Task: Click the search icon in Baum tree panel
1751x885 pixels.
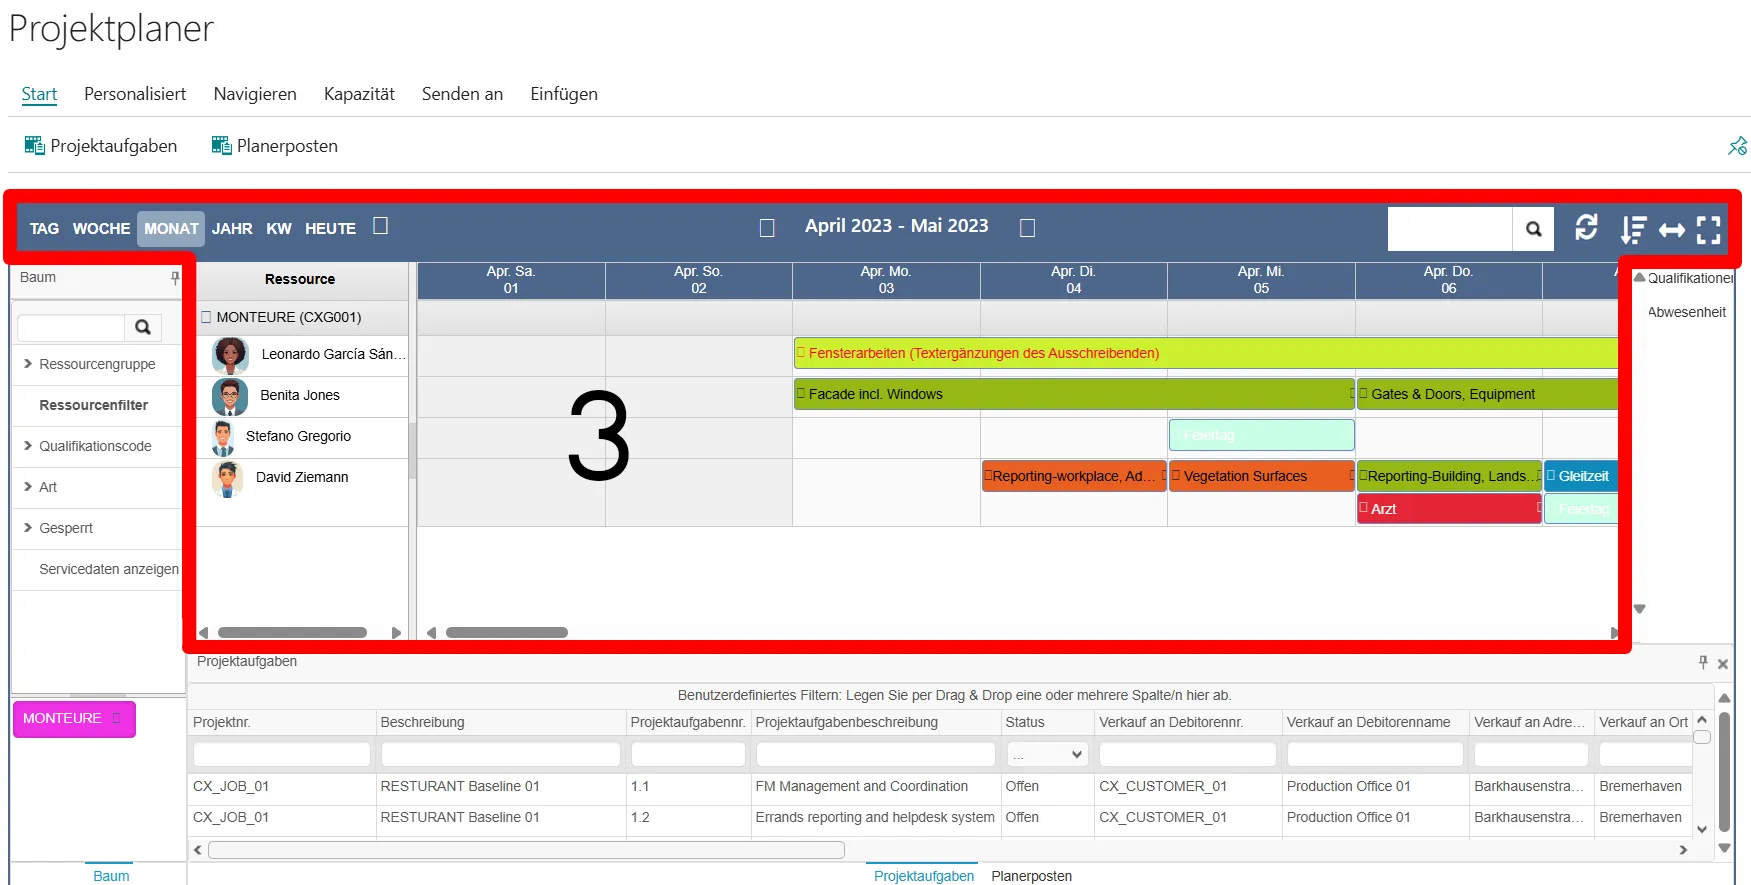Action: (x=143, y=327)
